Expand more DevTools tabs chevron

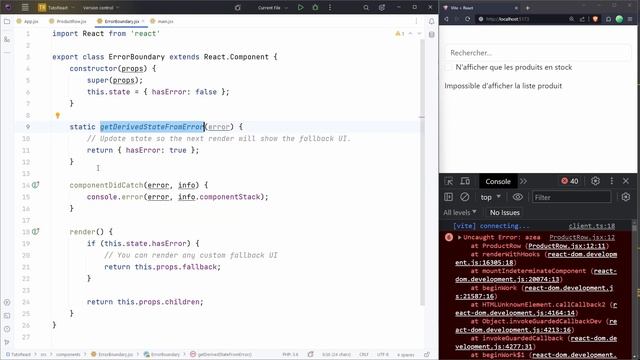(x=524, y=181)
